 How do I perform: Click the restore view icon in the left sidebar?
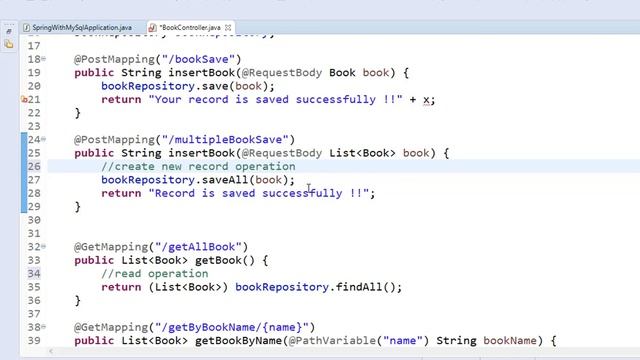[x=9, y=31]
